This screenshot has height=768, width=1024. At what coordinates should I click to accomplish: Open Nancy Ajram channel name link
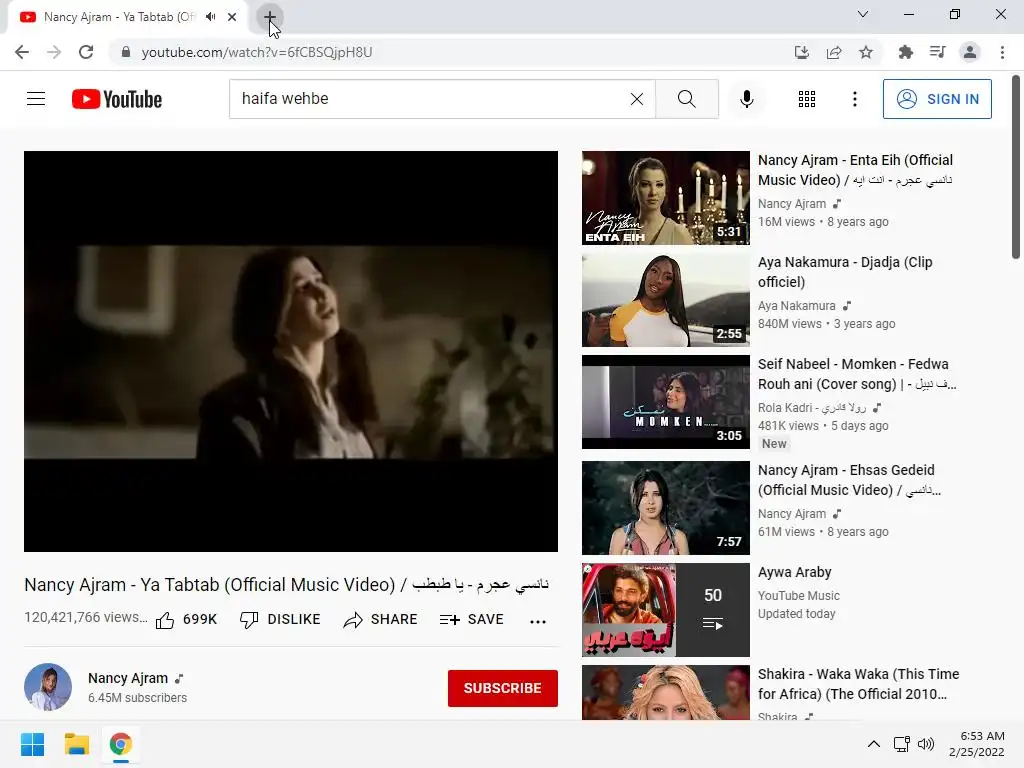[x=128, y=679]
